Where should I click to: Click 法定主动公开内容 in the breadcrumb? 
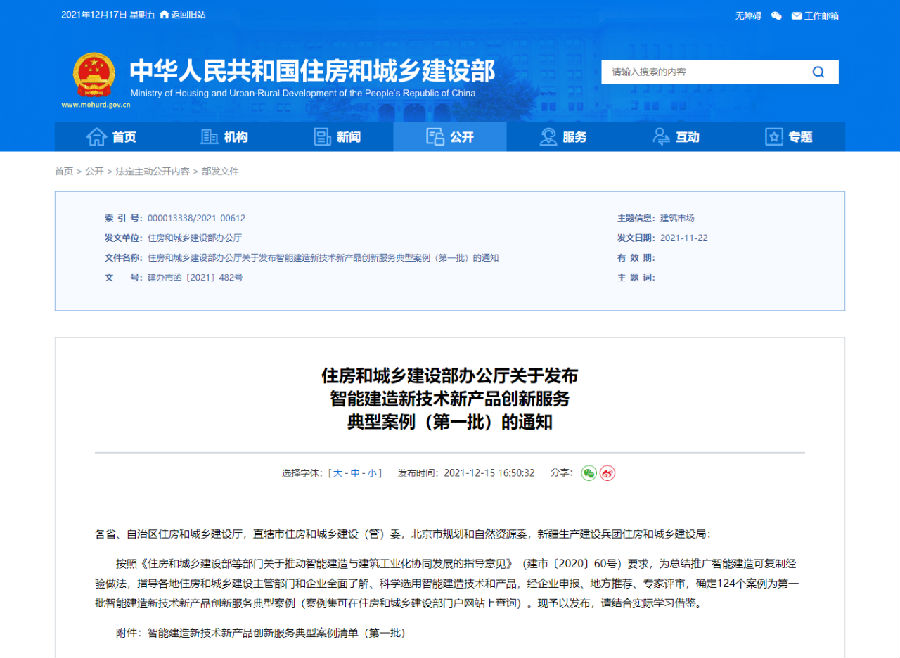point(152,171)
